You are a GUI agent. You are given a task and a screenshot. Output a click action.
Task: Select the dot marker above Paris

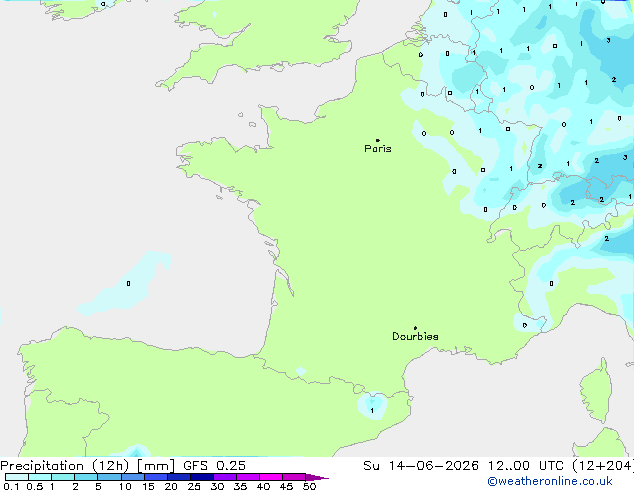click(378, 140)
